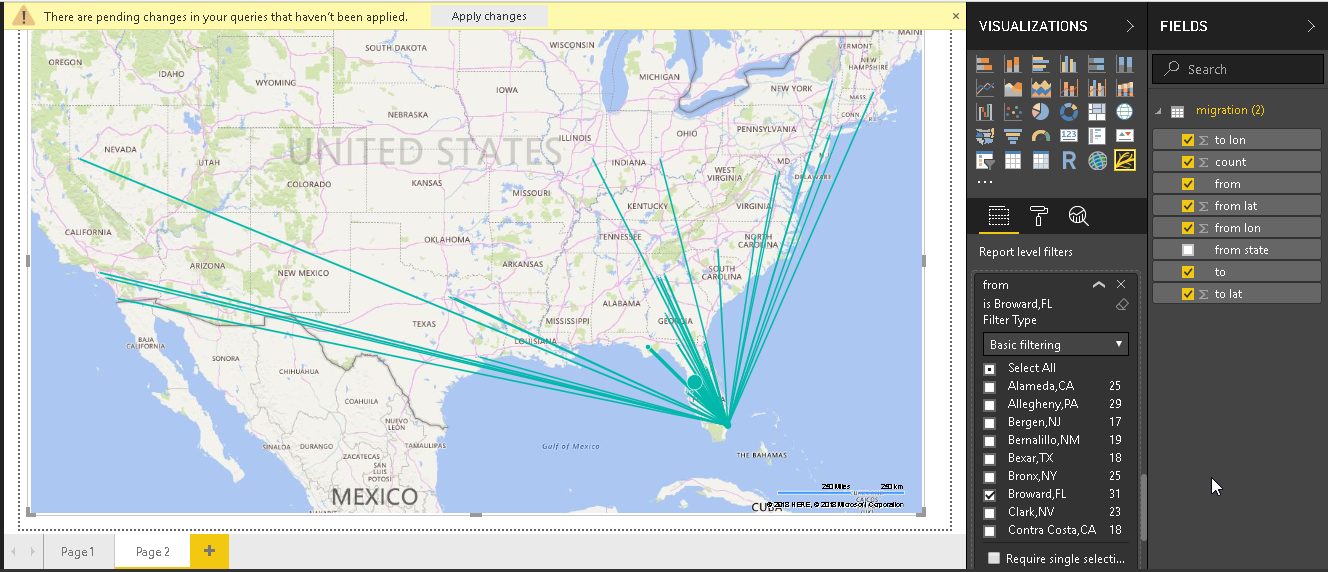The width and height of the screenshot is (1328, 572).
Task: Select the funnel chart visualization
Action: pyautogui.click(x=1012, y=136)
